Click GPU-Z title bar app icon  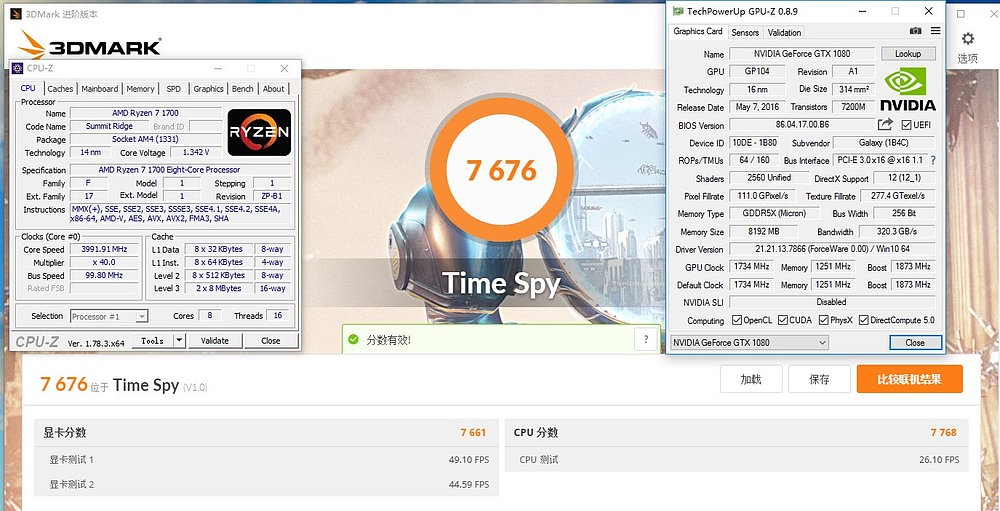(x=677, y=11)
